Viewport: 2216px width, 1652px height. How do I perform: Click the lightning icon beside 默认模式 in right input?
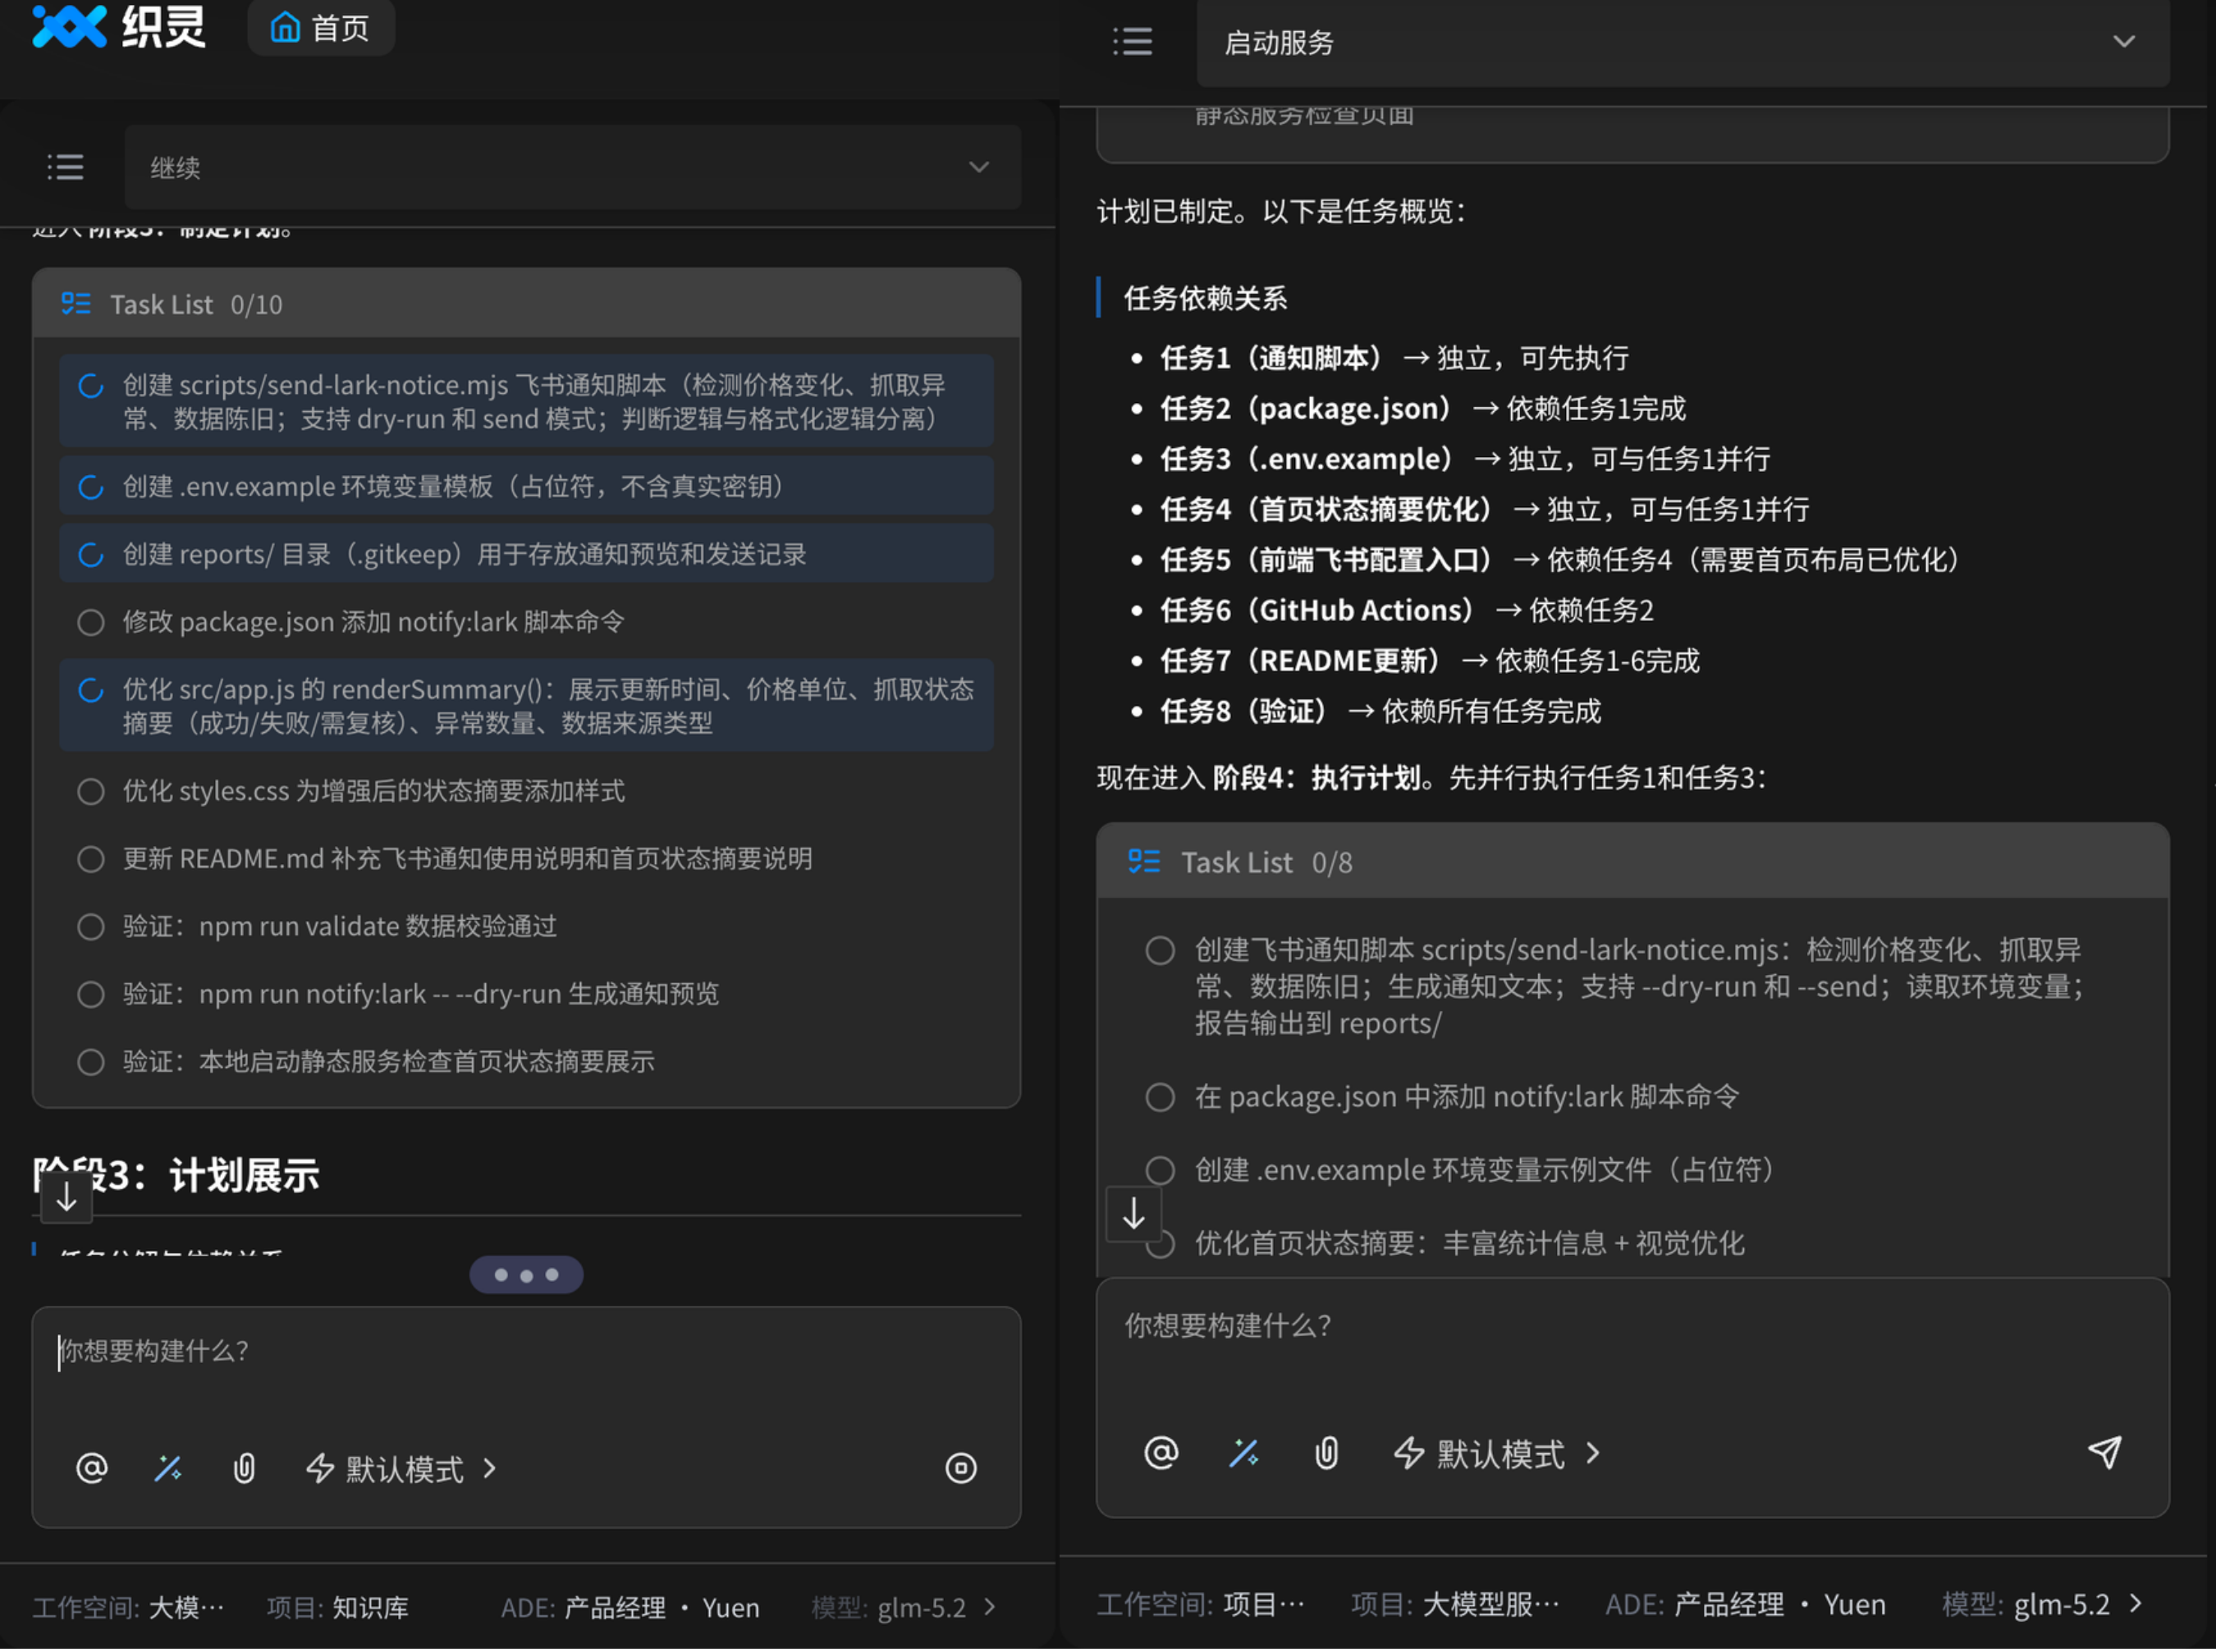tap(1409, 1453)
